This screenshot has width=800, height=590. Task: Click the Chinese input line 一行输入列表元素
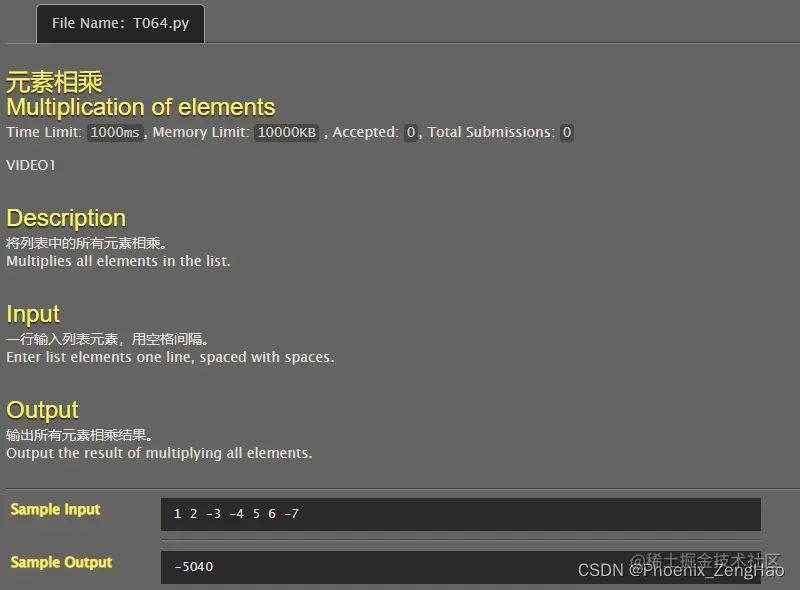pos(62,339)
